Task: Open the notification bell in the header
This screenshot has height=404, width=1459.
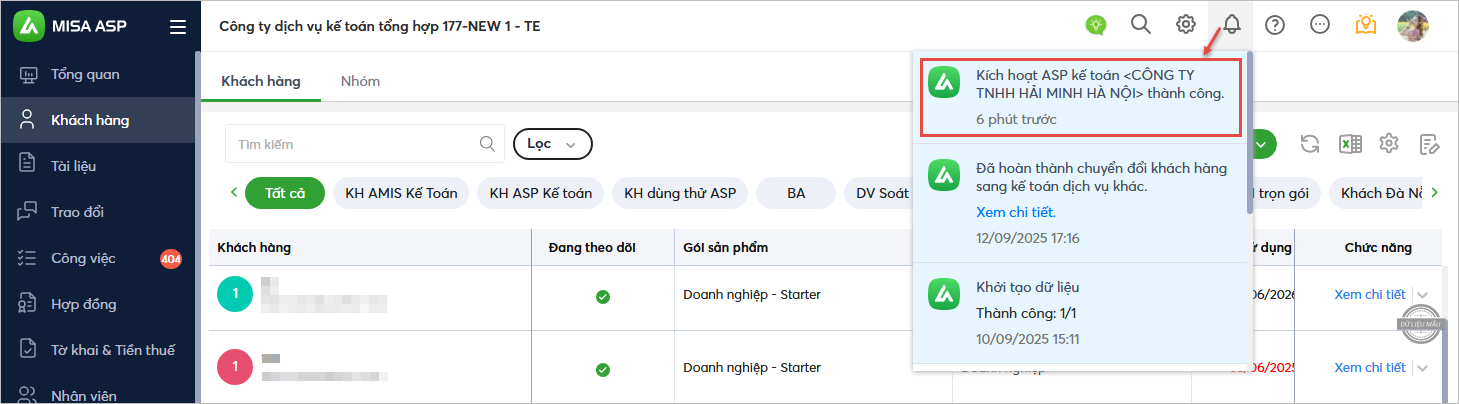Action: click(1231, 25)
